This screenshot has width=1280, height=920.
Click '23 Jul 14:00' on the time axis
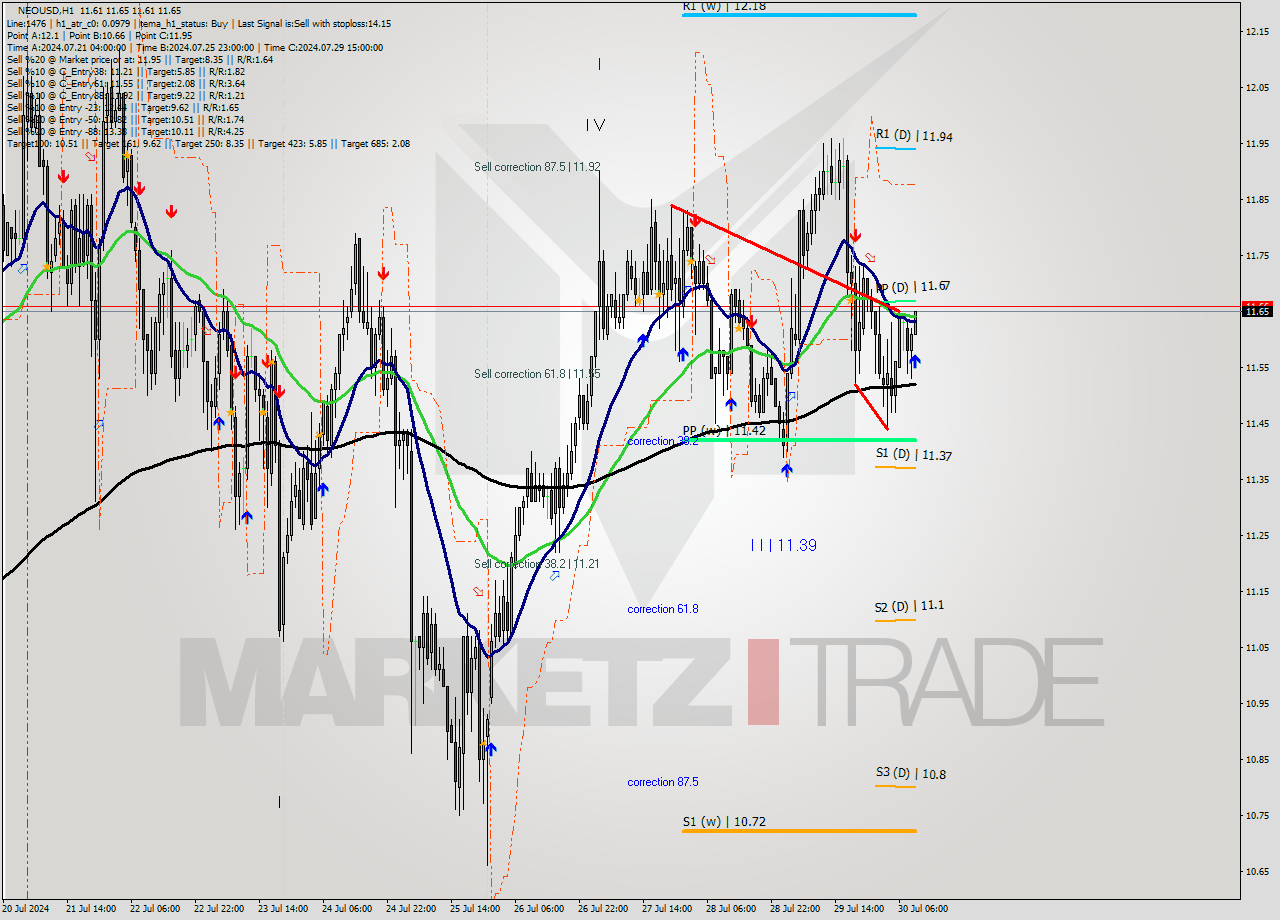[x=283, y=909]
